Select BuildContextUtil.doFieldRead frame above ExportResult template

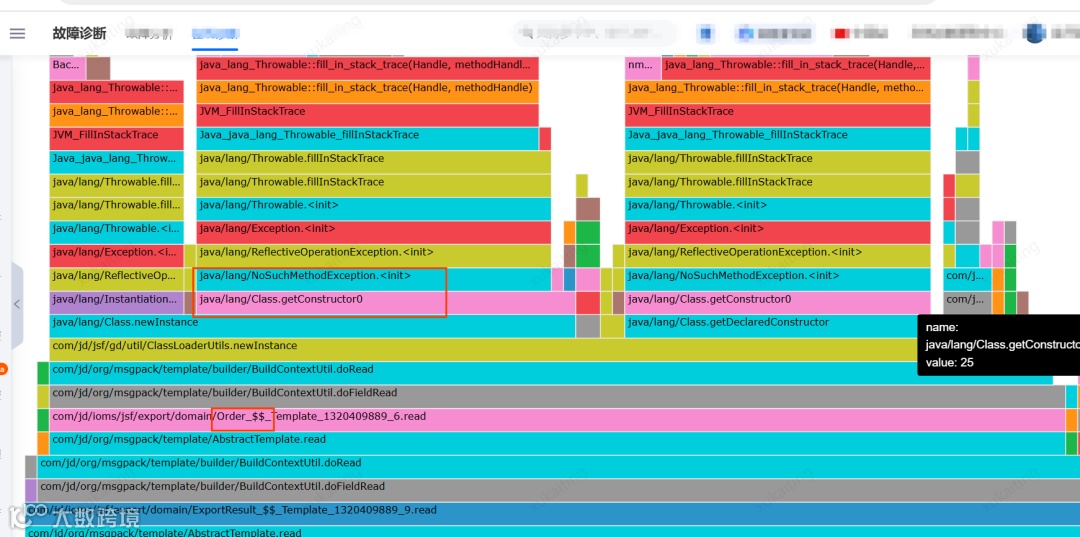click(559, 489)
